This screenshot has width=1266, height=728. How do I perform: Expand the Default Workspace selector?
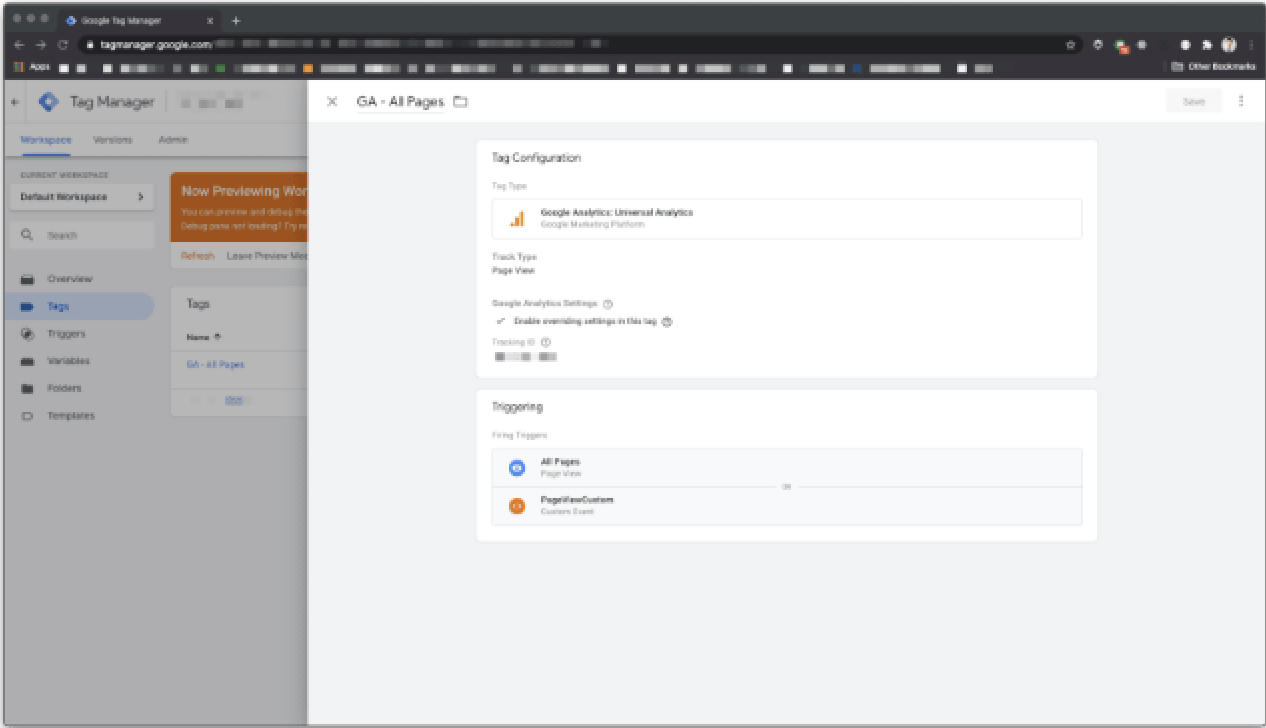[82, 197]
